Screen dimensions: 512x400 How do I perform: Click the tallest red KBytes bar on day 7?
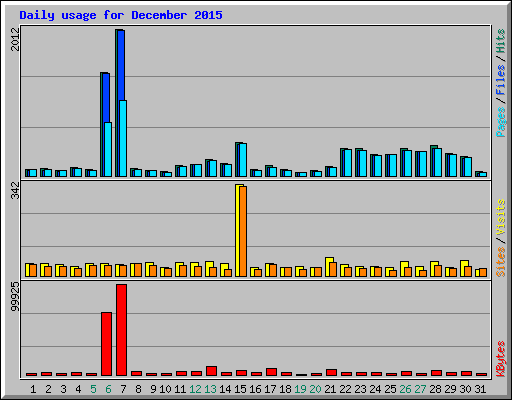coord(121,330)
